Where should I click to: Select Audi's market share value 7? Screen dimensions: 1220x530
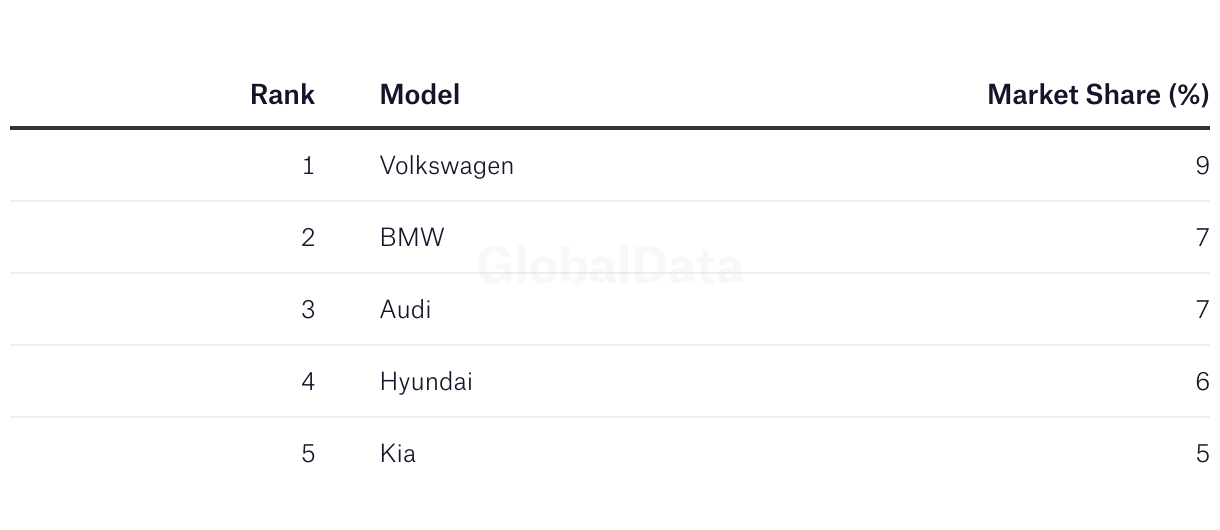tap(1202, 310)
